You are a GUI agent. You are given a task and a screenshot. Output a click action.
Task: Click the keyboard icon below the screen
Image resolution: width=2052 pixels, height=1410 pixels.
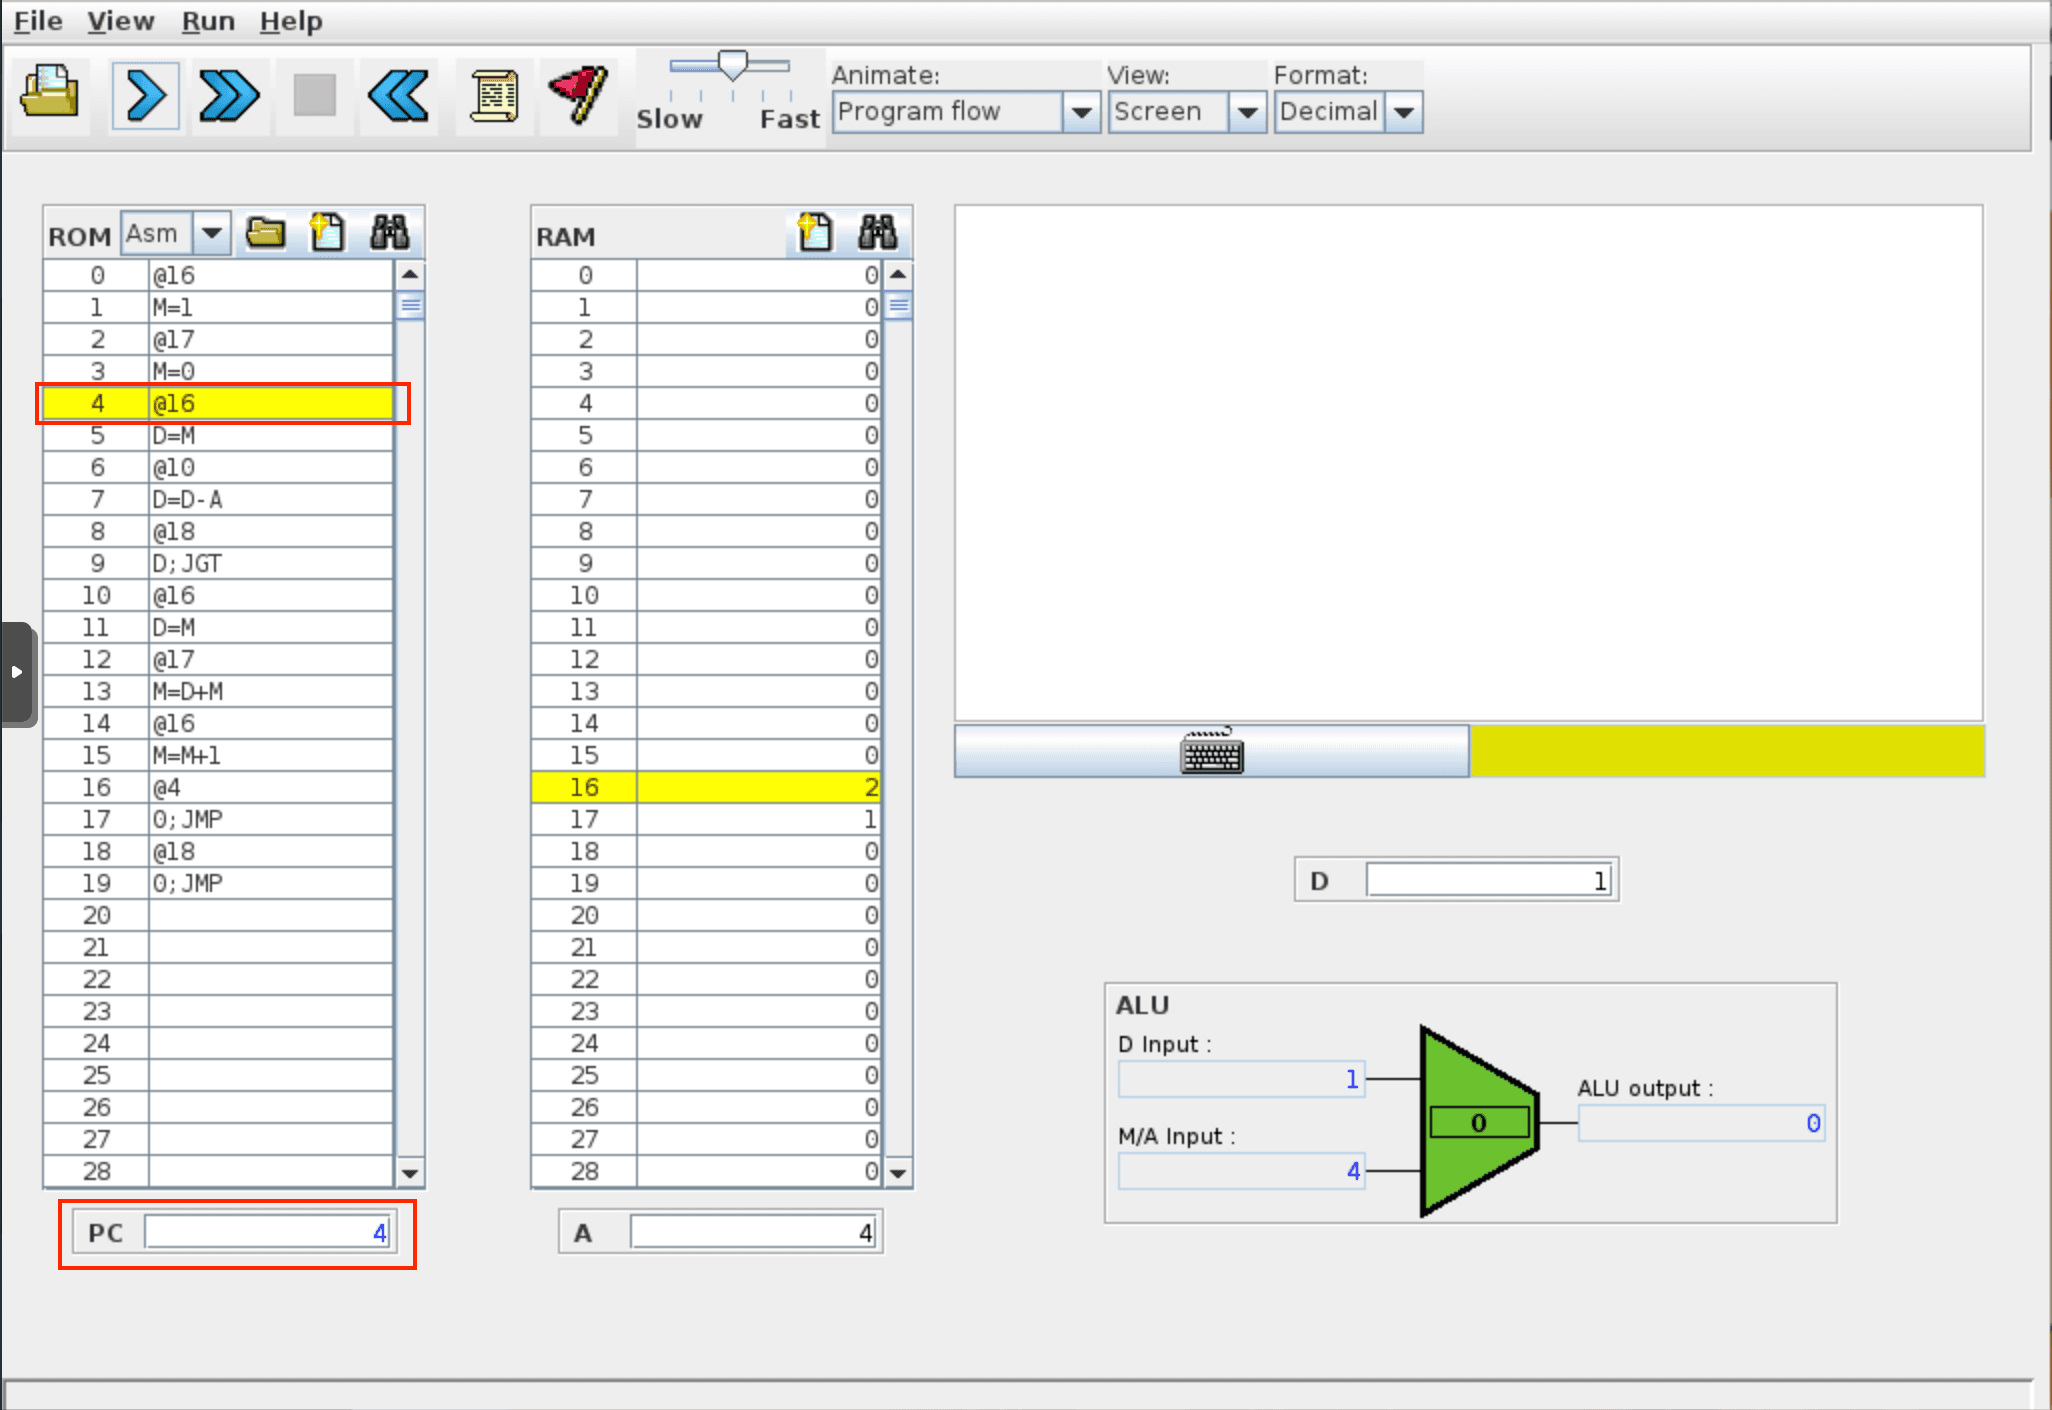tap(1212, 752)
